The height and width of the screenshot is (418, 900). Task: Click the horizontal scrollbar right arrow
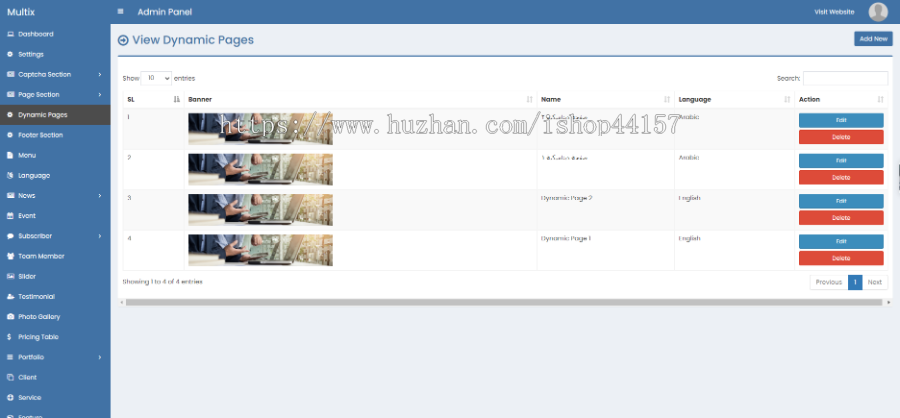889,302
